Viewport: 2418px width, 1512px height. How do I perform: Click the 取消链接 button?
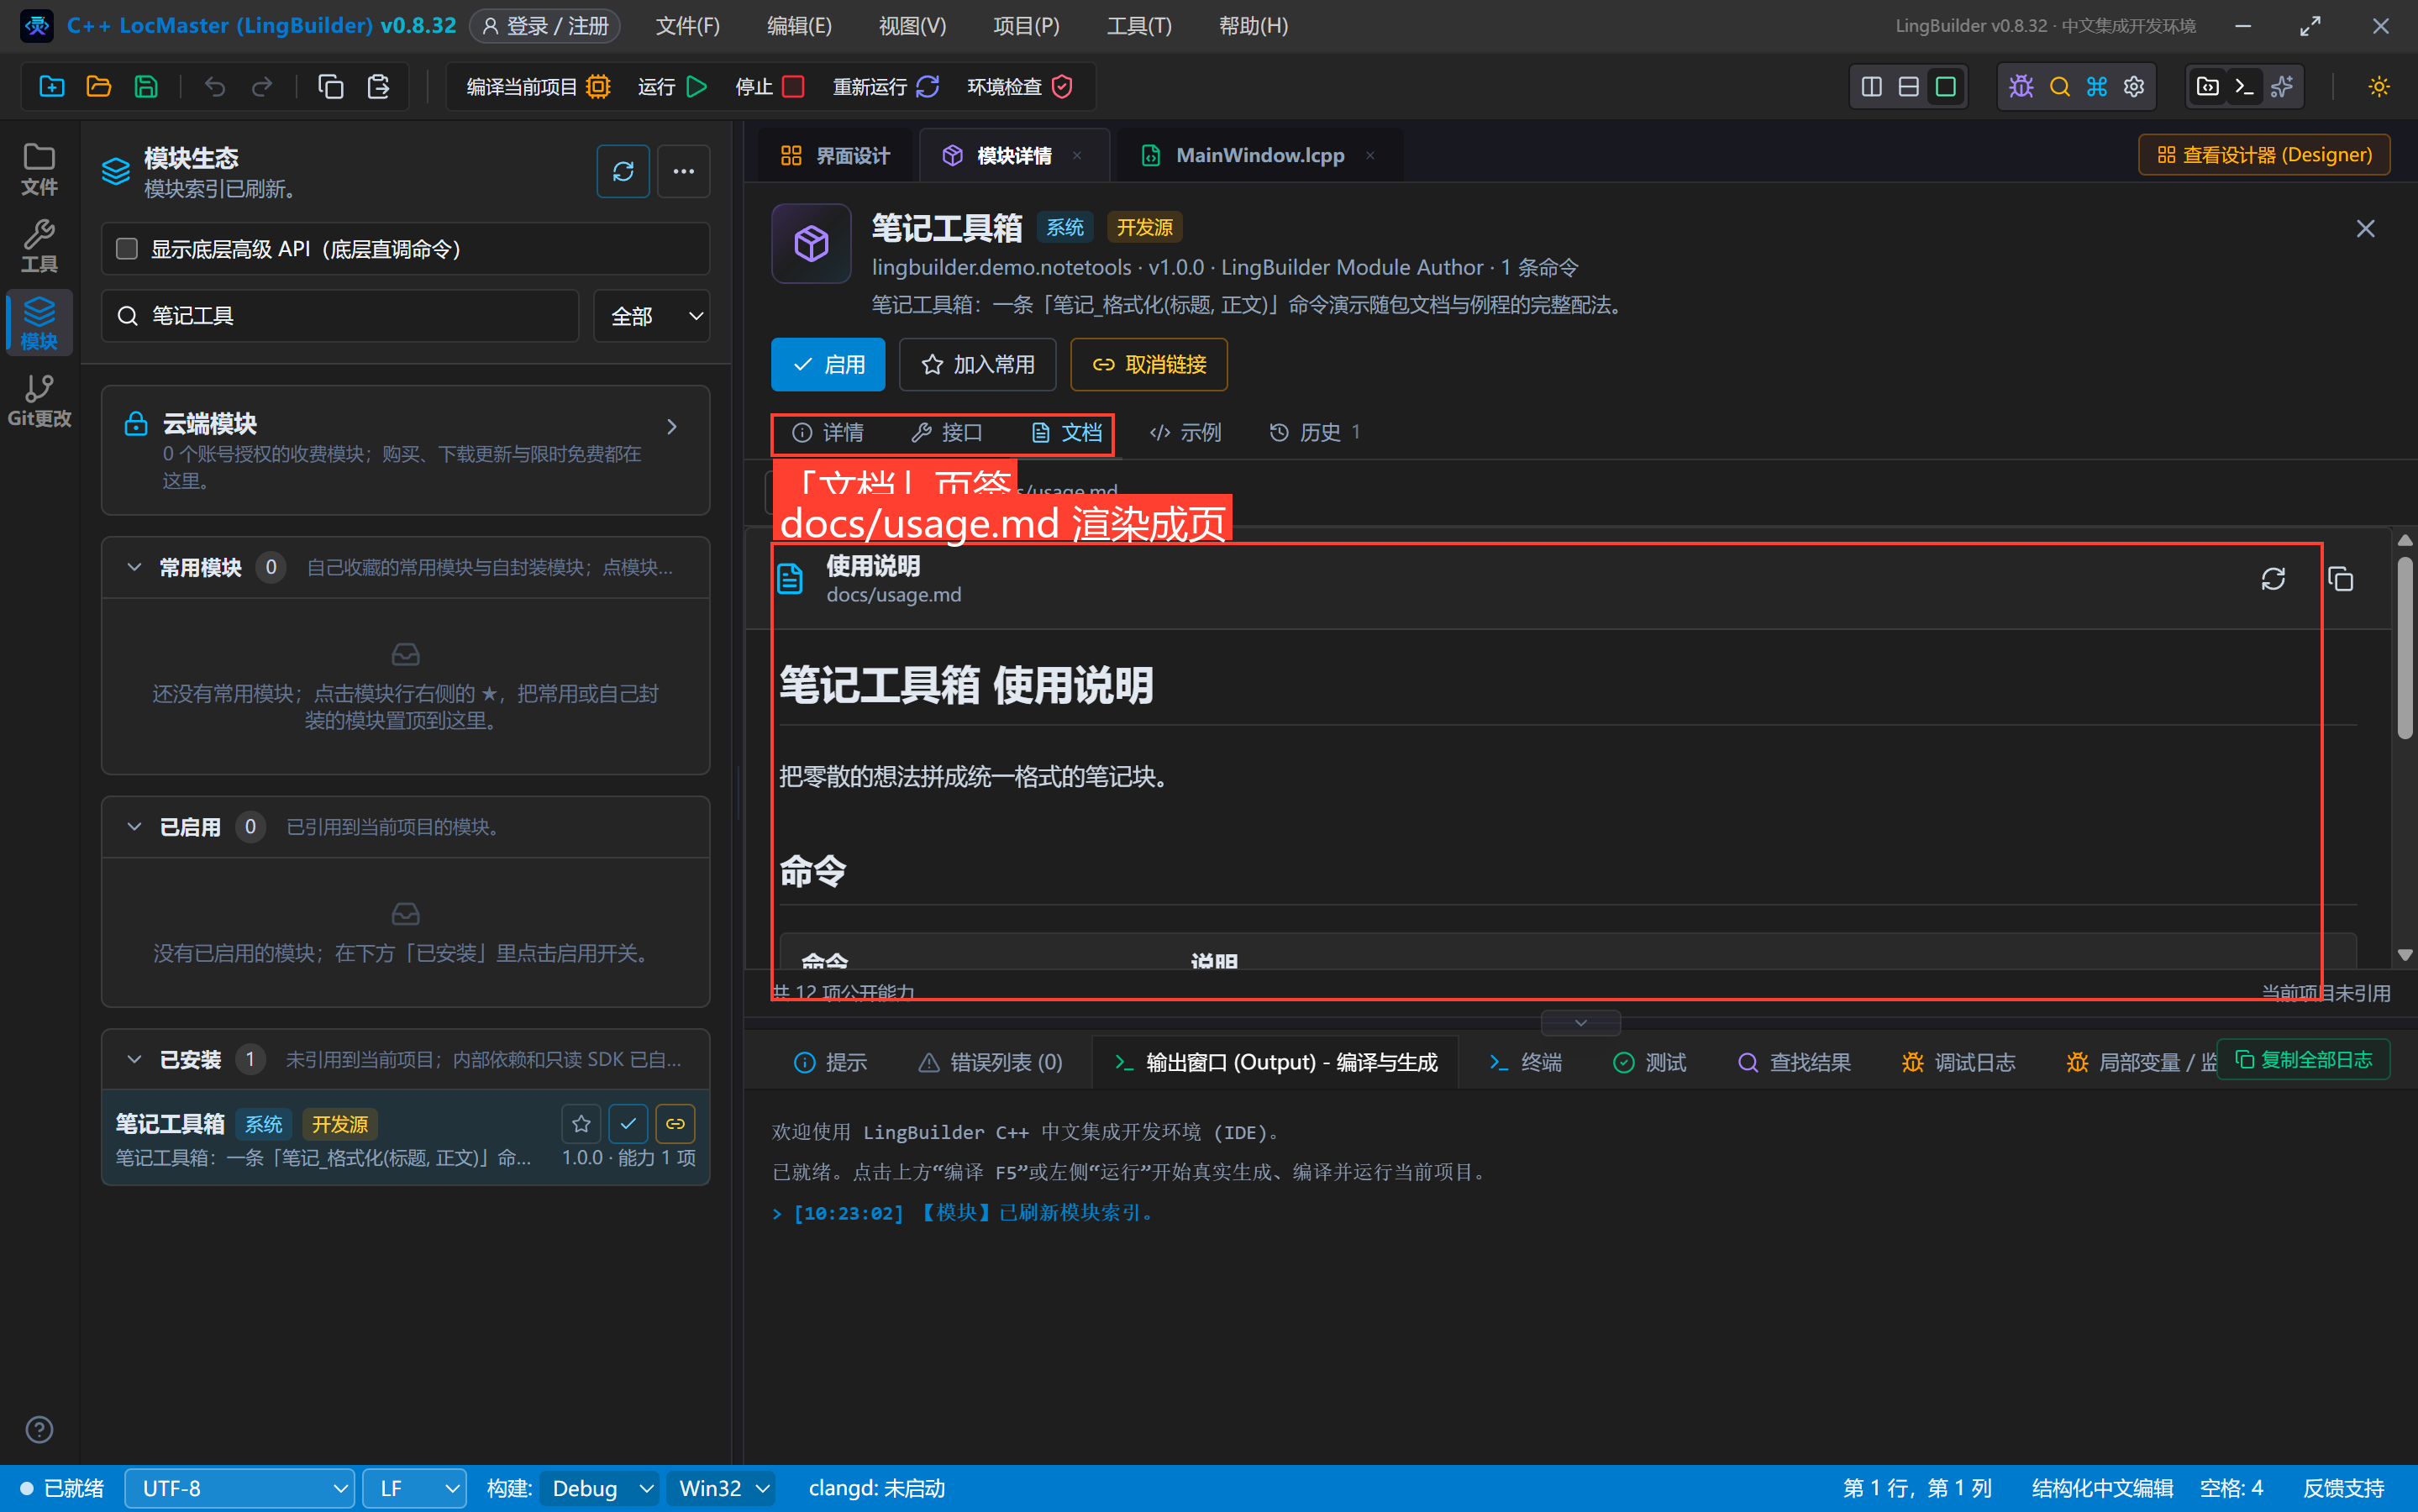pos(1149,364)
